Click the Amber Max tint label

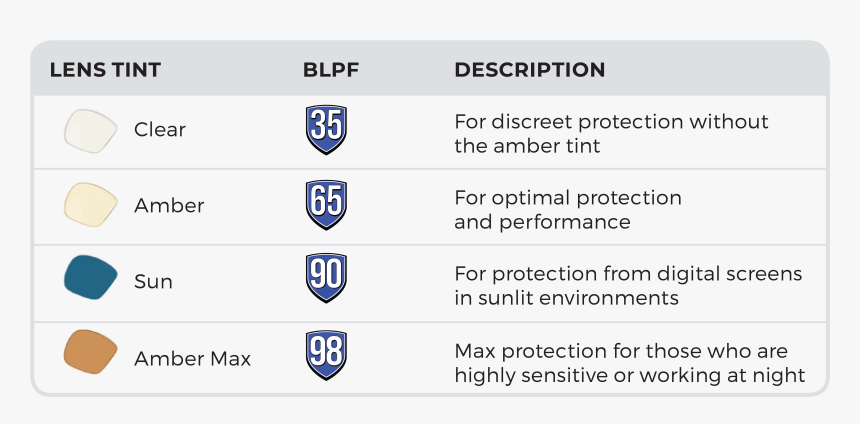[193, 359]
